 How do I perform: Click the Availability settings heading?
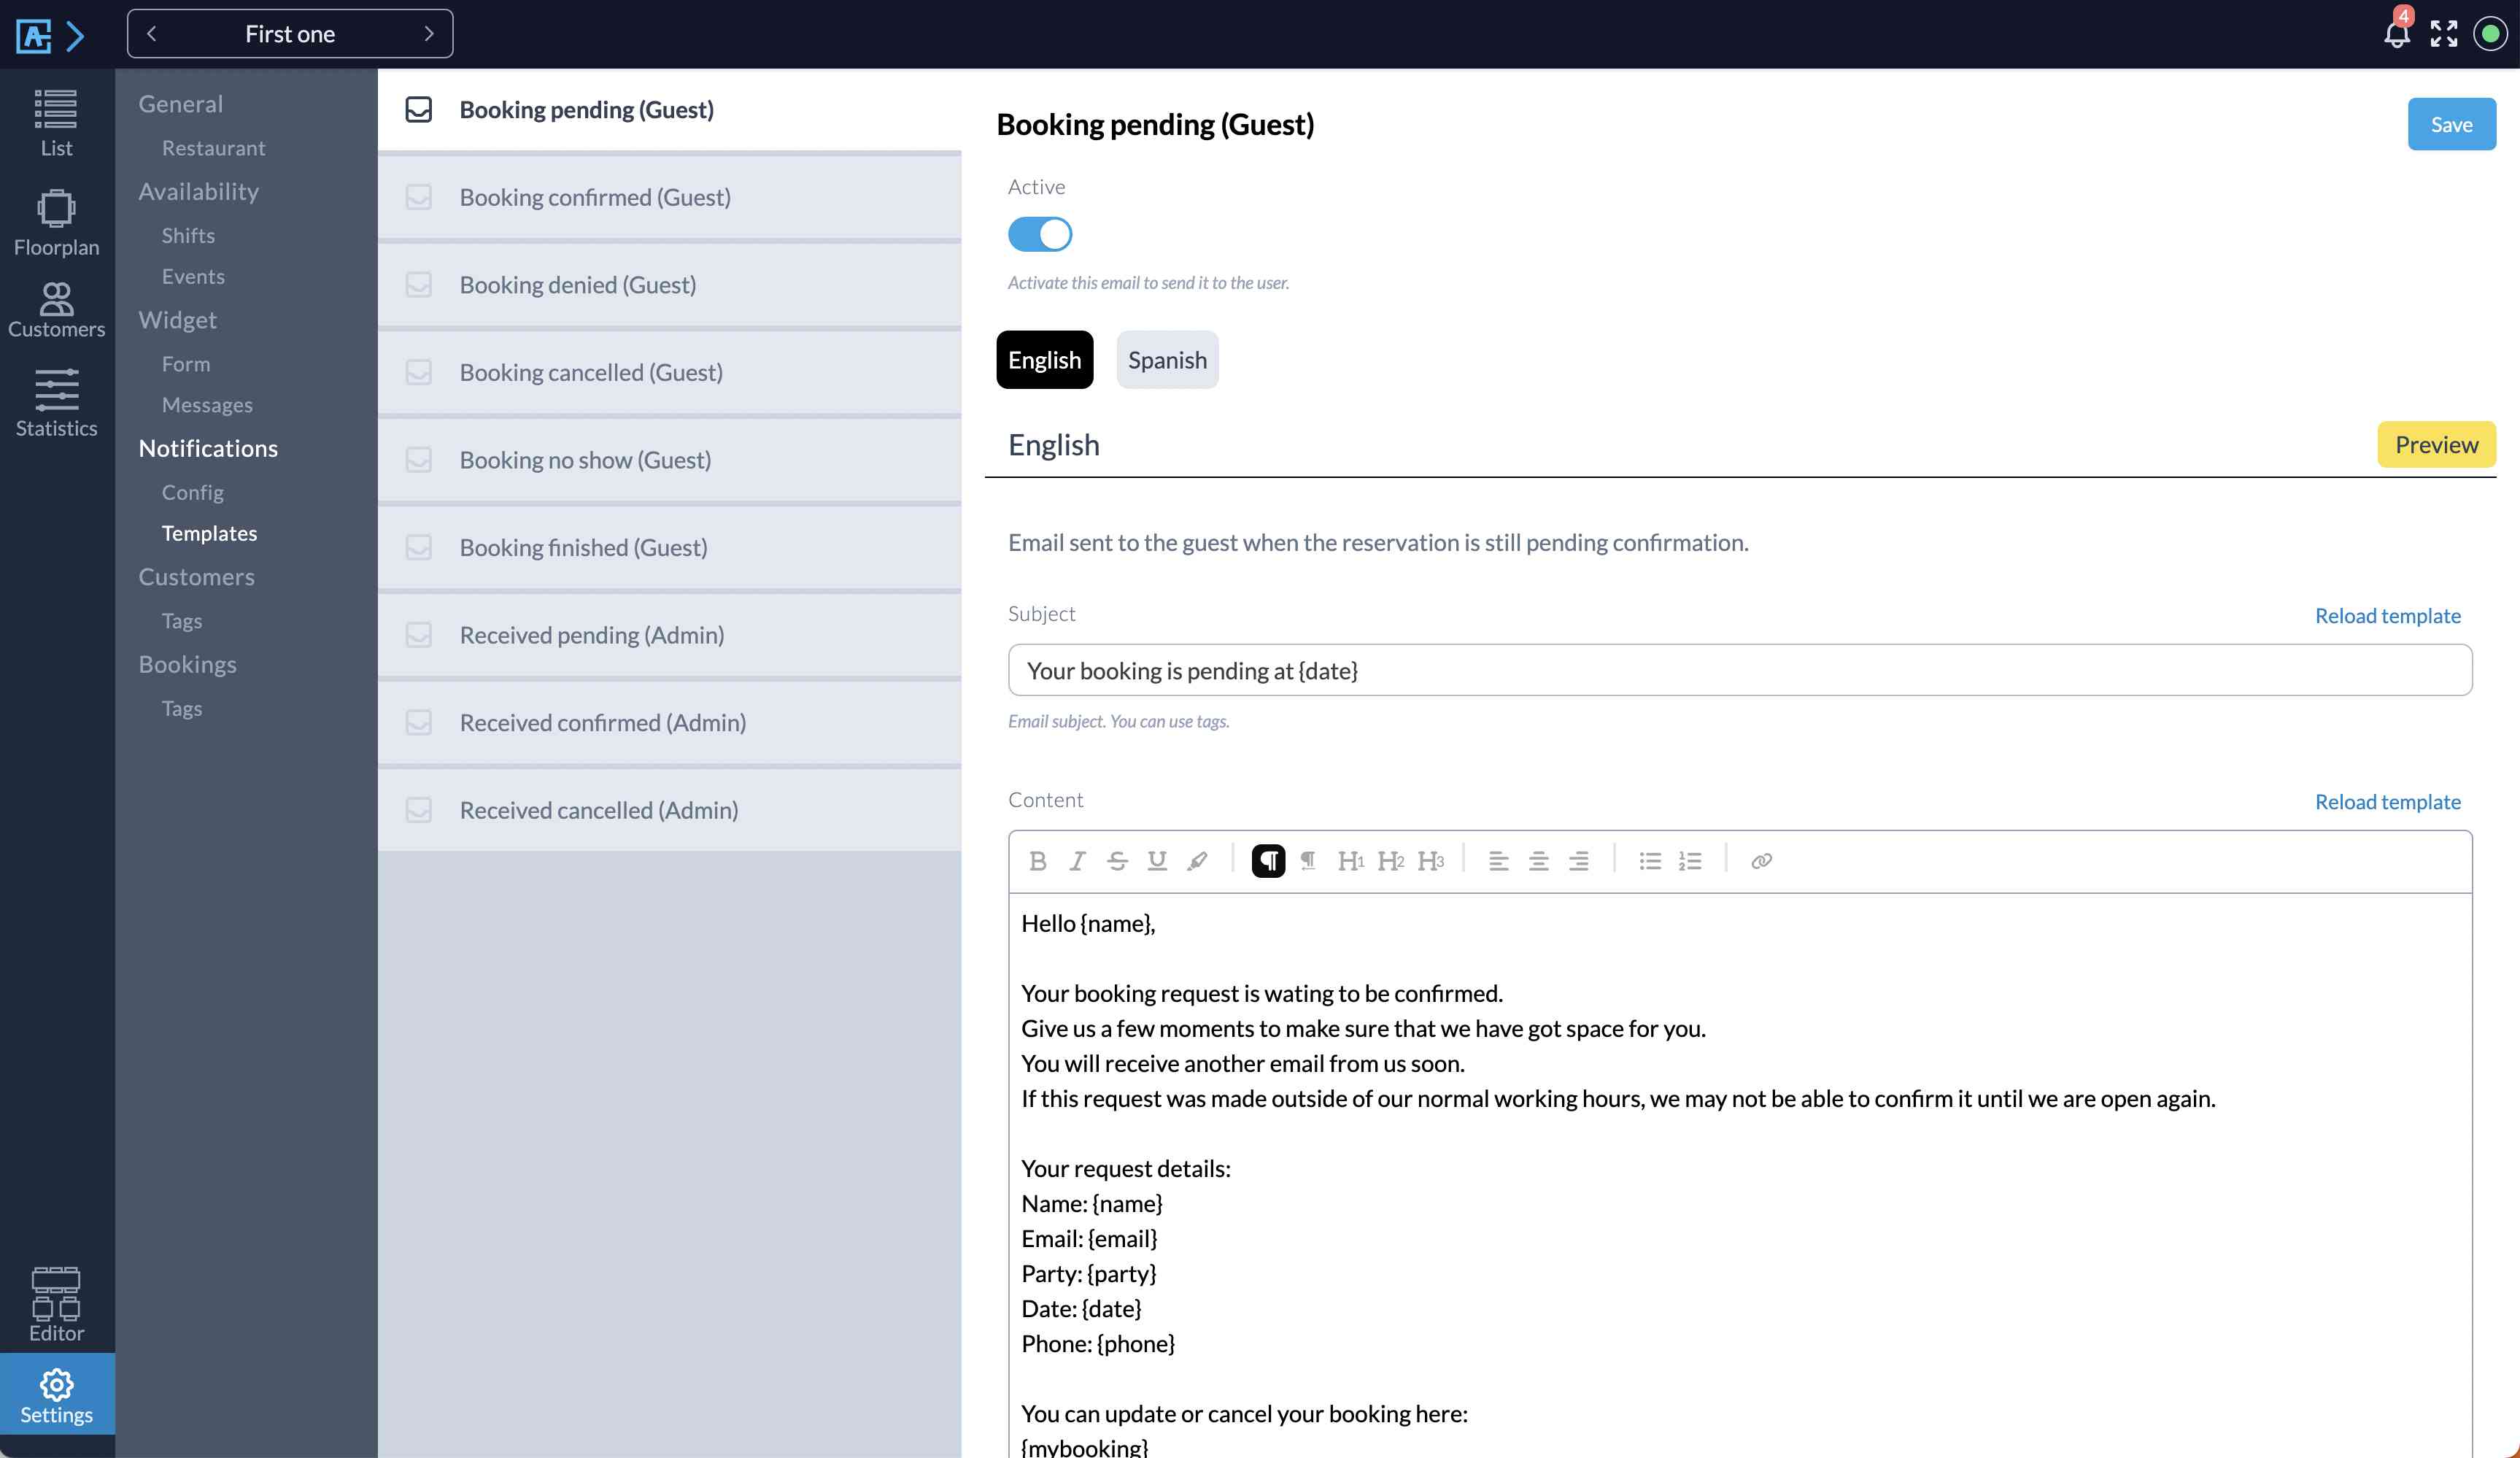click(x=198, y=191)
